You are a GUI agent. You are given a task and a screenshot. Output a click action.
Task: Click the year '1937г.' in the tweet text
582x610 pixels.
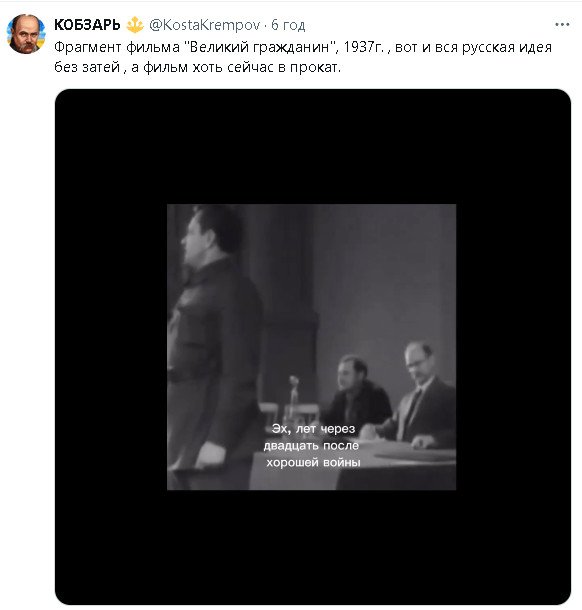tap(363, 47)
